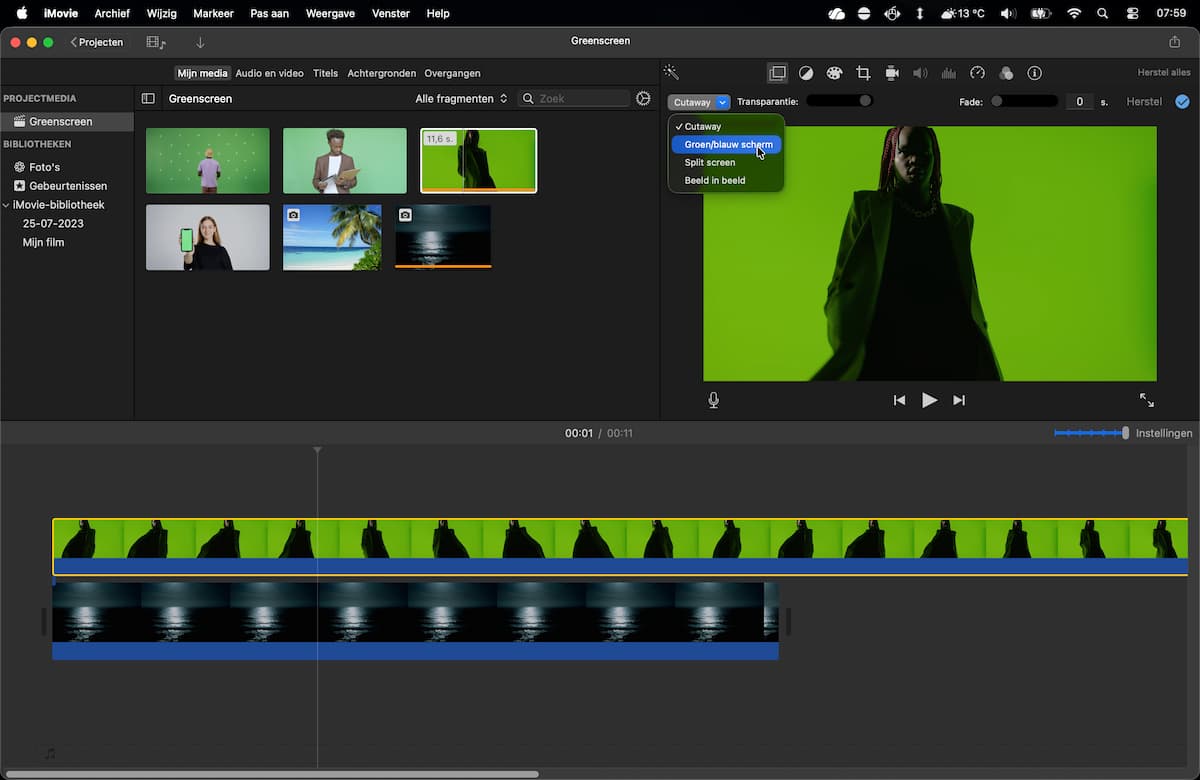1200x780 pixels.
Task: Click the Herstel alles button
Action: (x=1164, y=73)
